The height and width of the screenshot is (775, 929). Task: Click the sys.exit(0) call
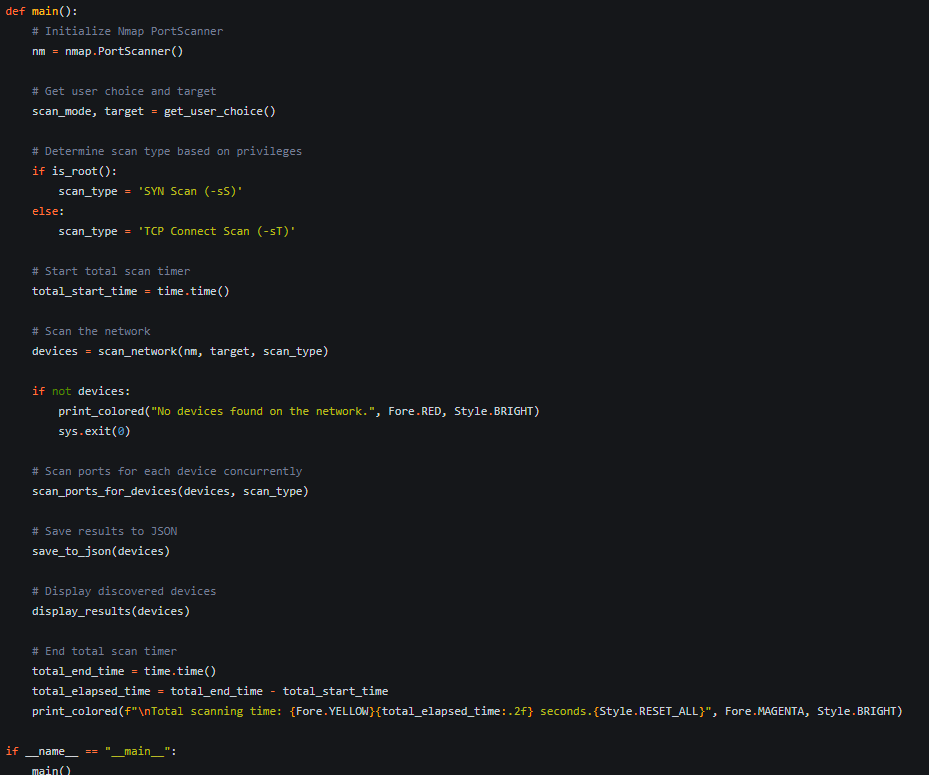pyautogui.click(x=94, y=431)
